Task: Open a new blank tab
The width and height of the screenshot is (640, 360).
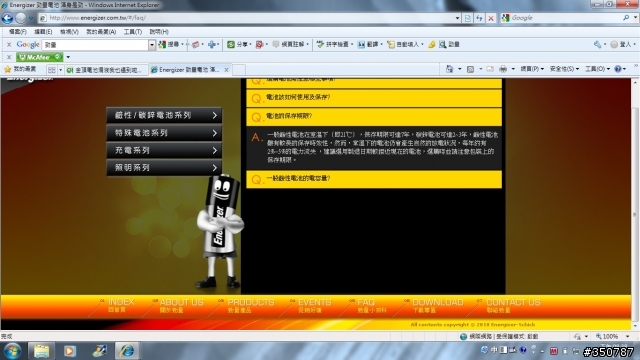Action: tap(239, 70)
